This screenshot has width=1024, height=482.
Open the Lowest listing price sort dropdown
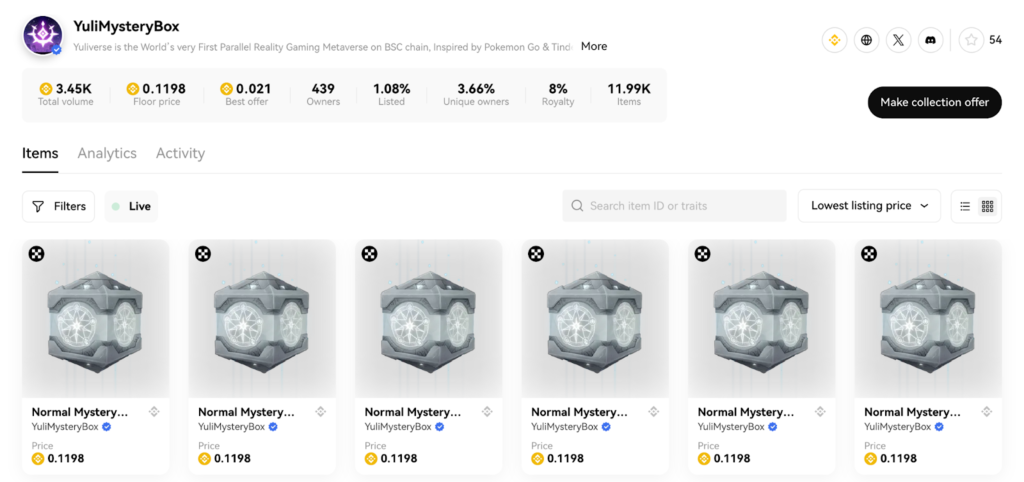click(869, 206)
